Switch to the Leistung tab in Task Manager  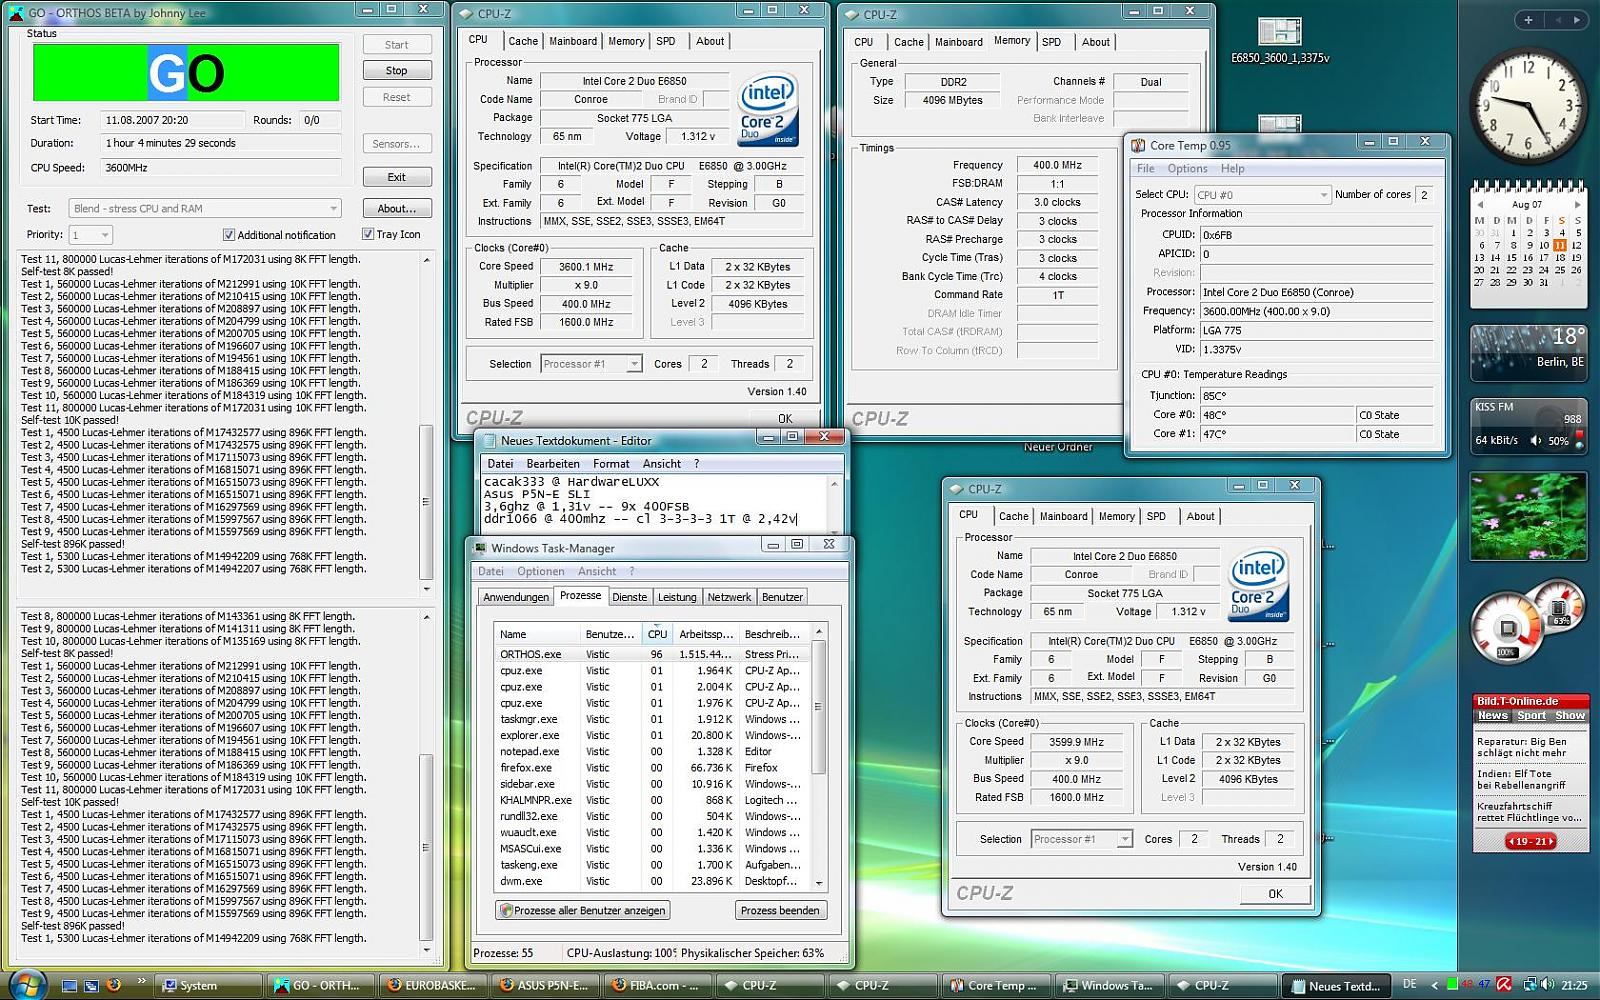tap(677, 597)
